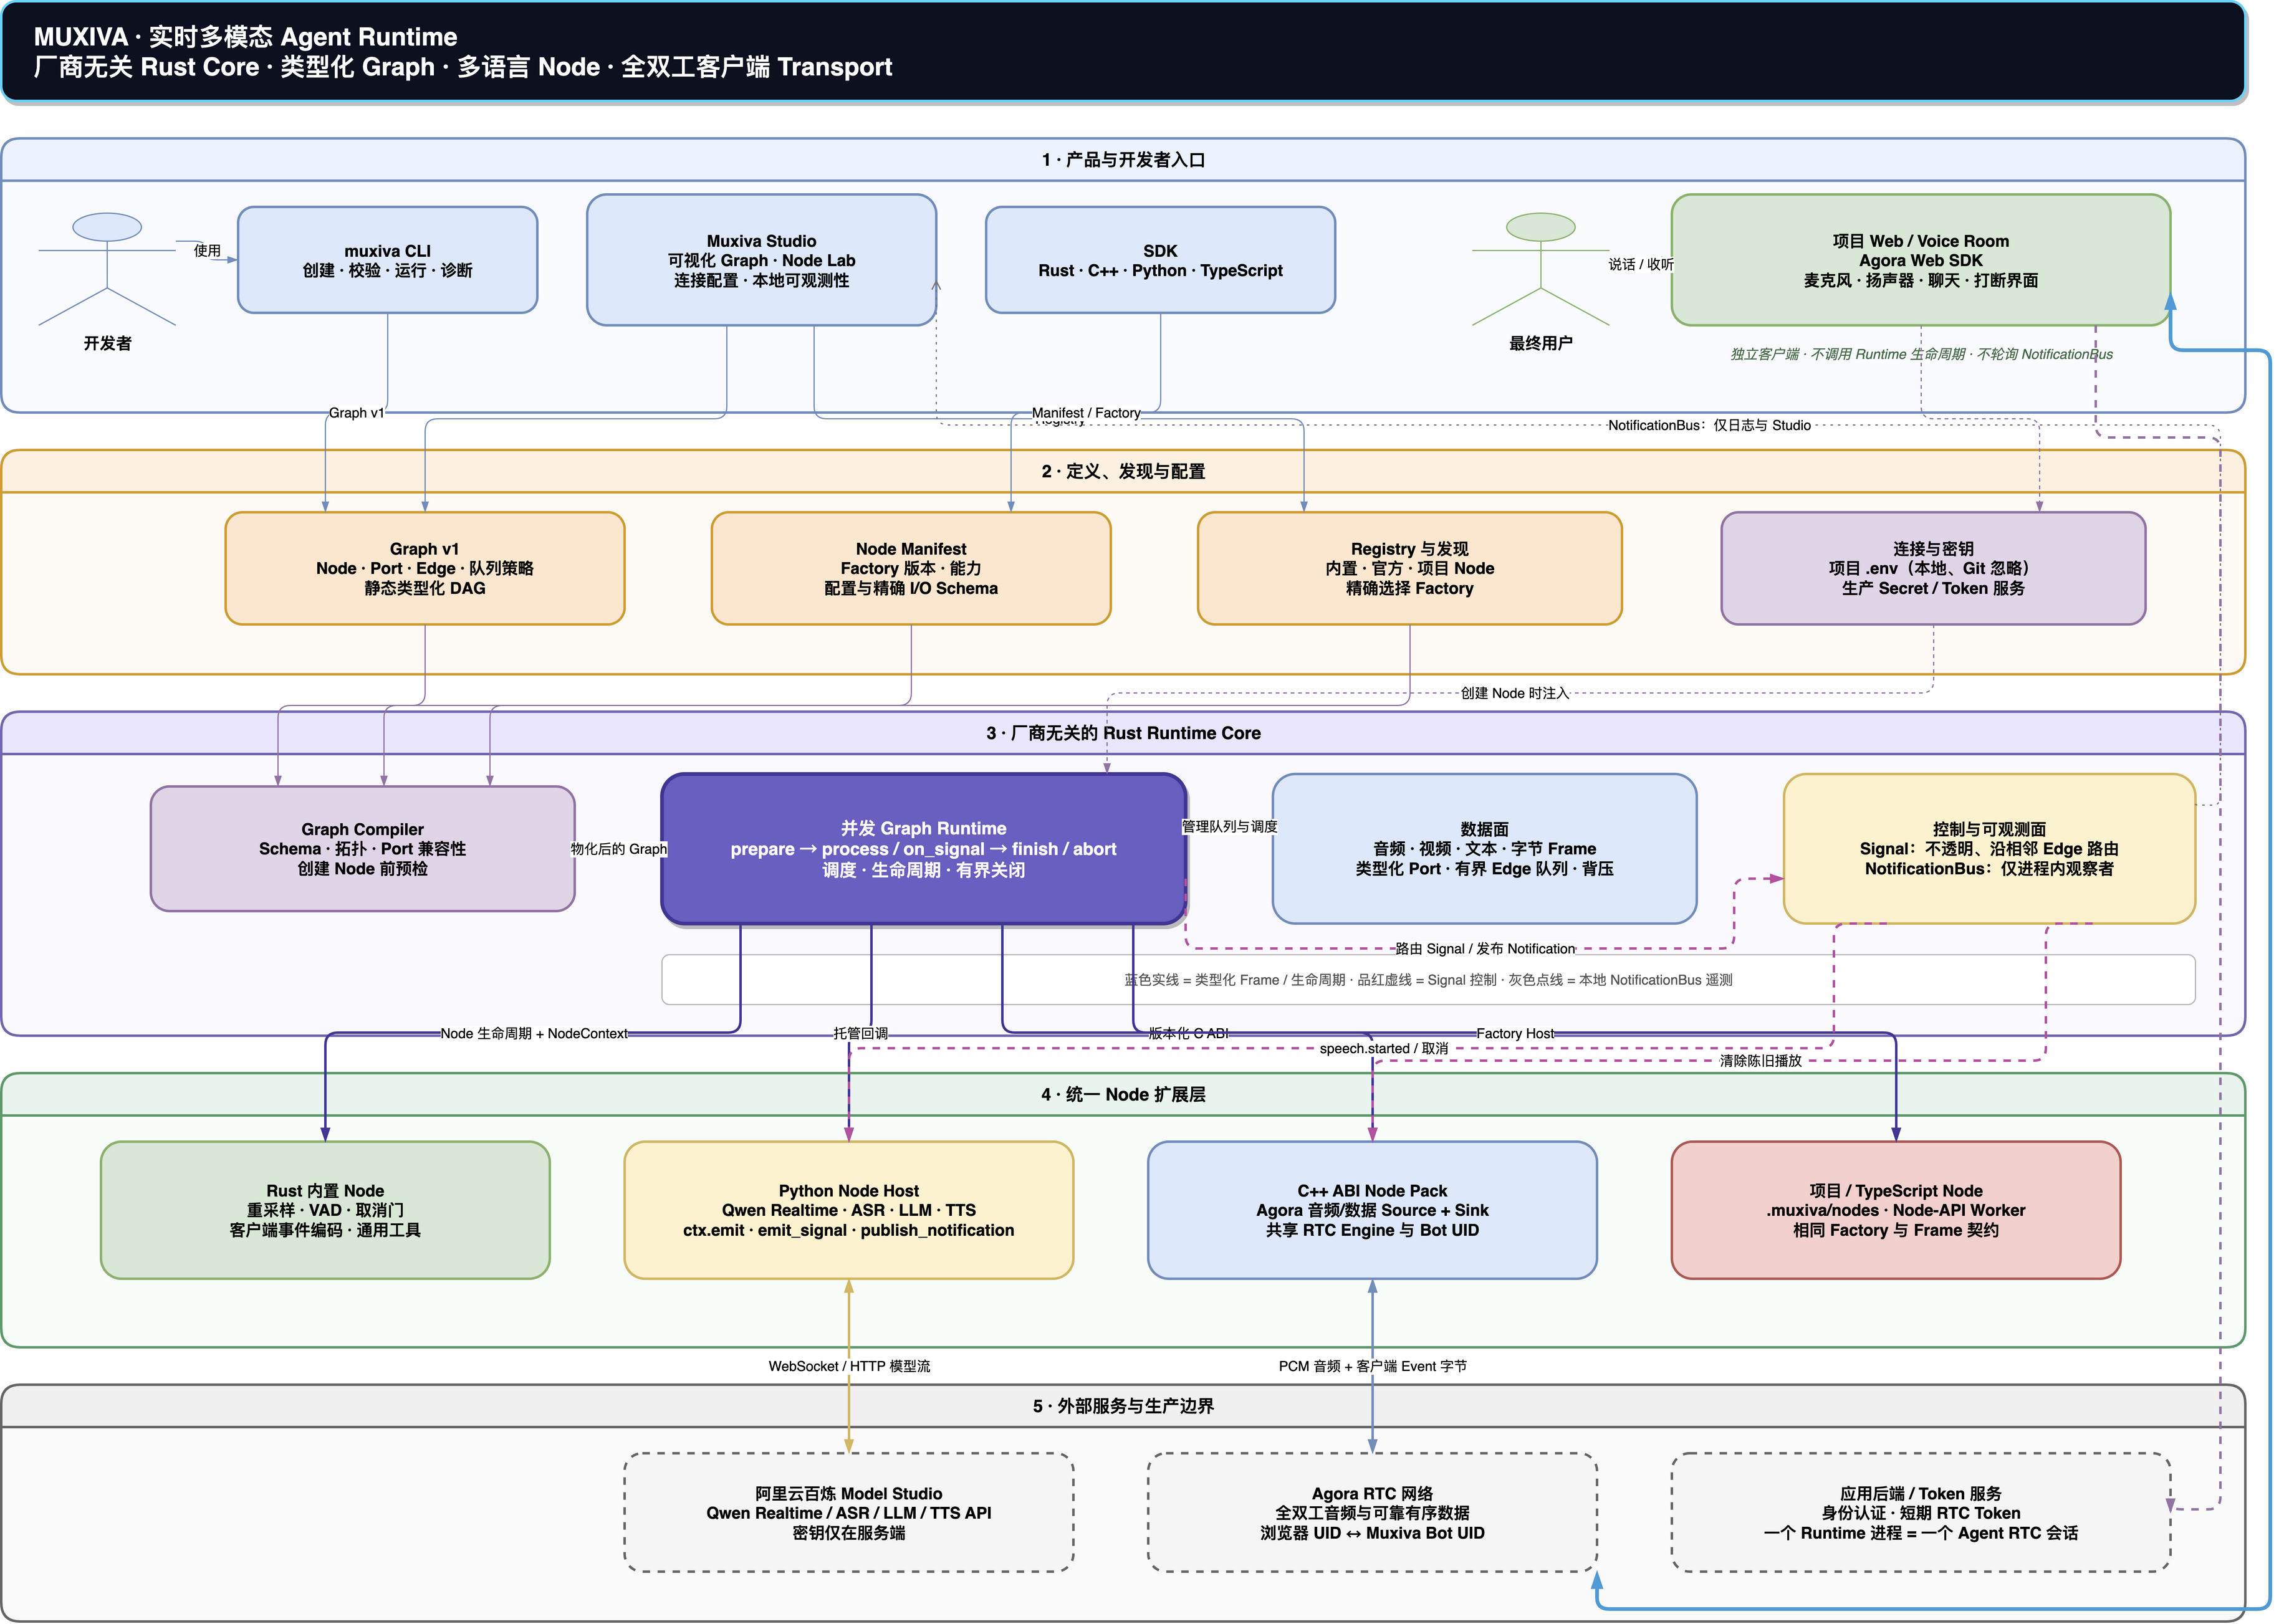This screenshot has width=2284, height=1624.
Task: Select the Agora RTC 网络 box
Action: point(1372,1512)
